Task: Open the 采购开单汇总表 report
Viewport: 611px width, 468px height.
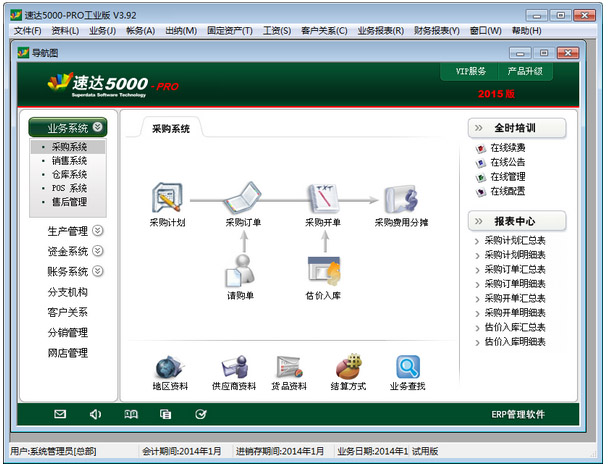Action: (515, 298)
